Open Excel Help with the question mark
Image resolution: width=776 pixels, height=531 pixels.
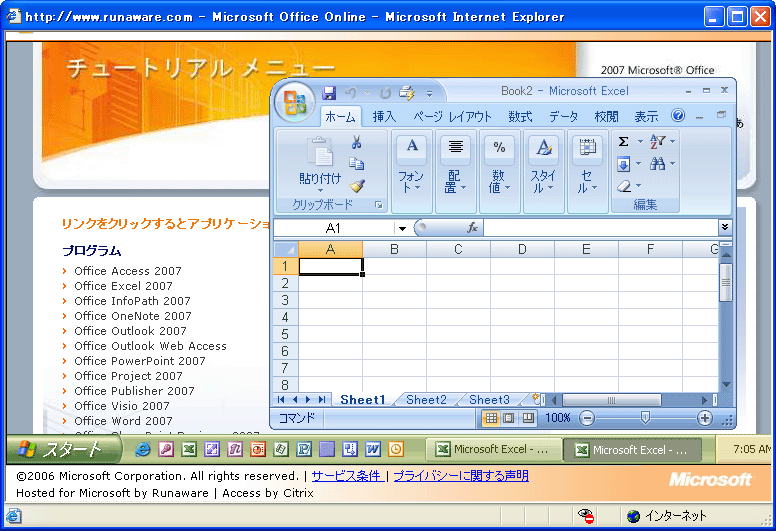(x=678, y=115)
